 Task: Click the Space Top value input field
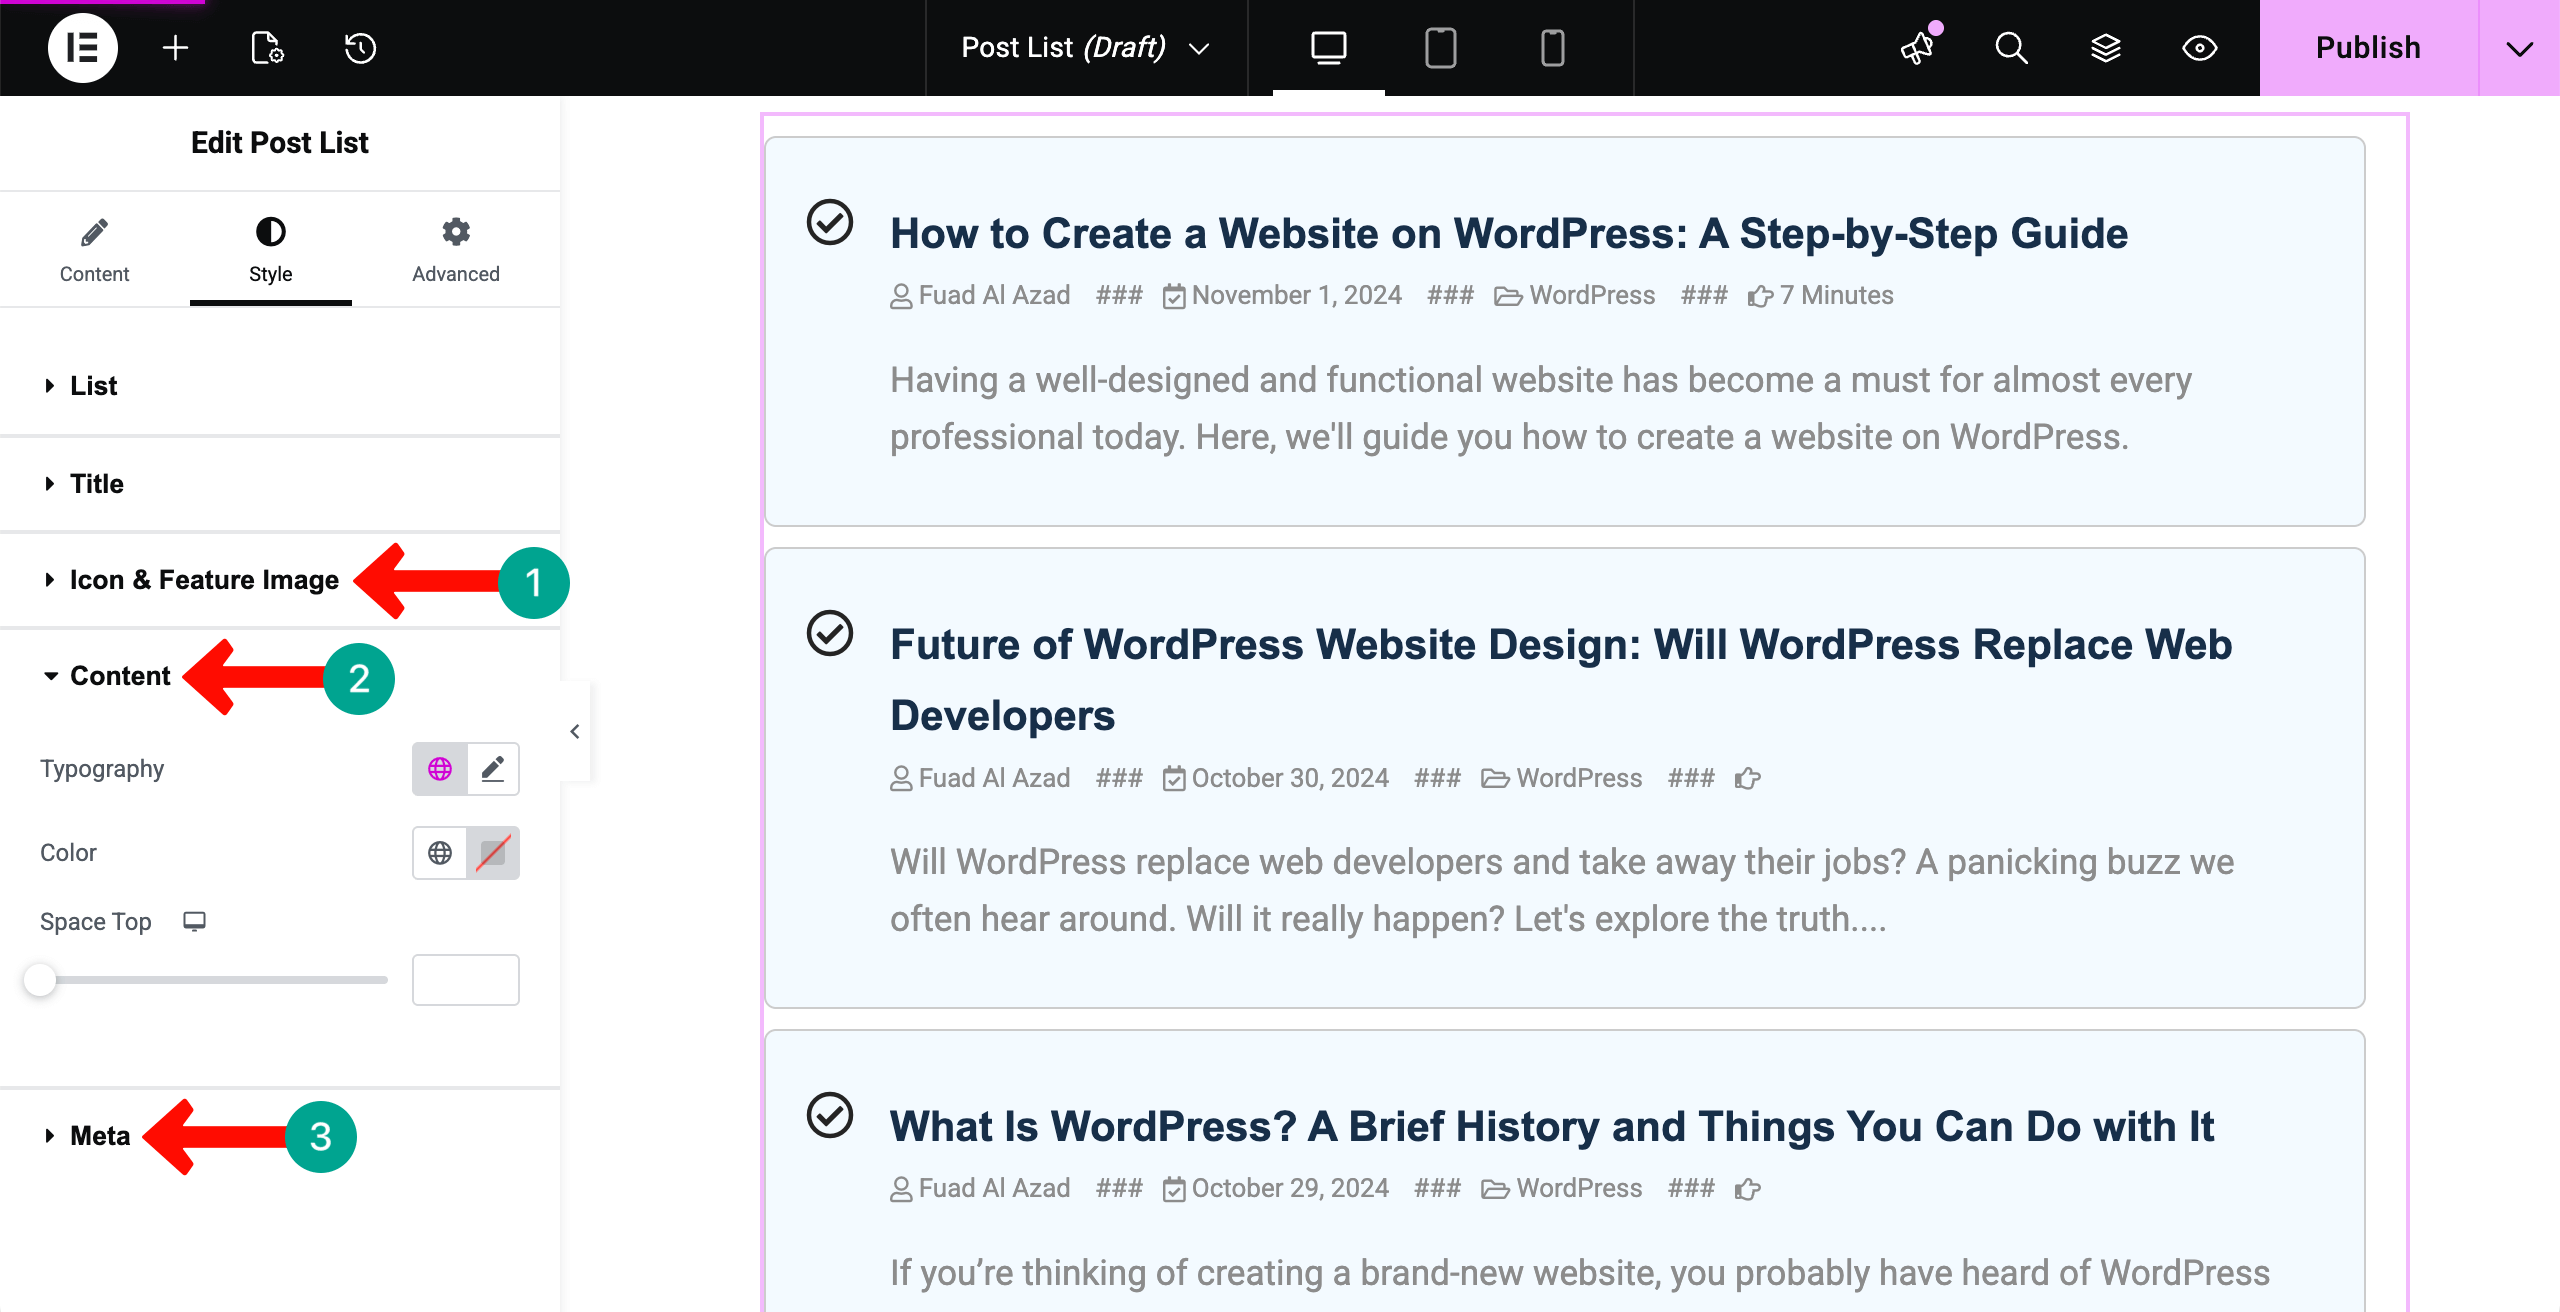465,980
